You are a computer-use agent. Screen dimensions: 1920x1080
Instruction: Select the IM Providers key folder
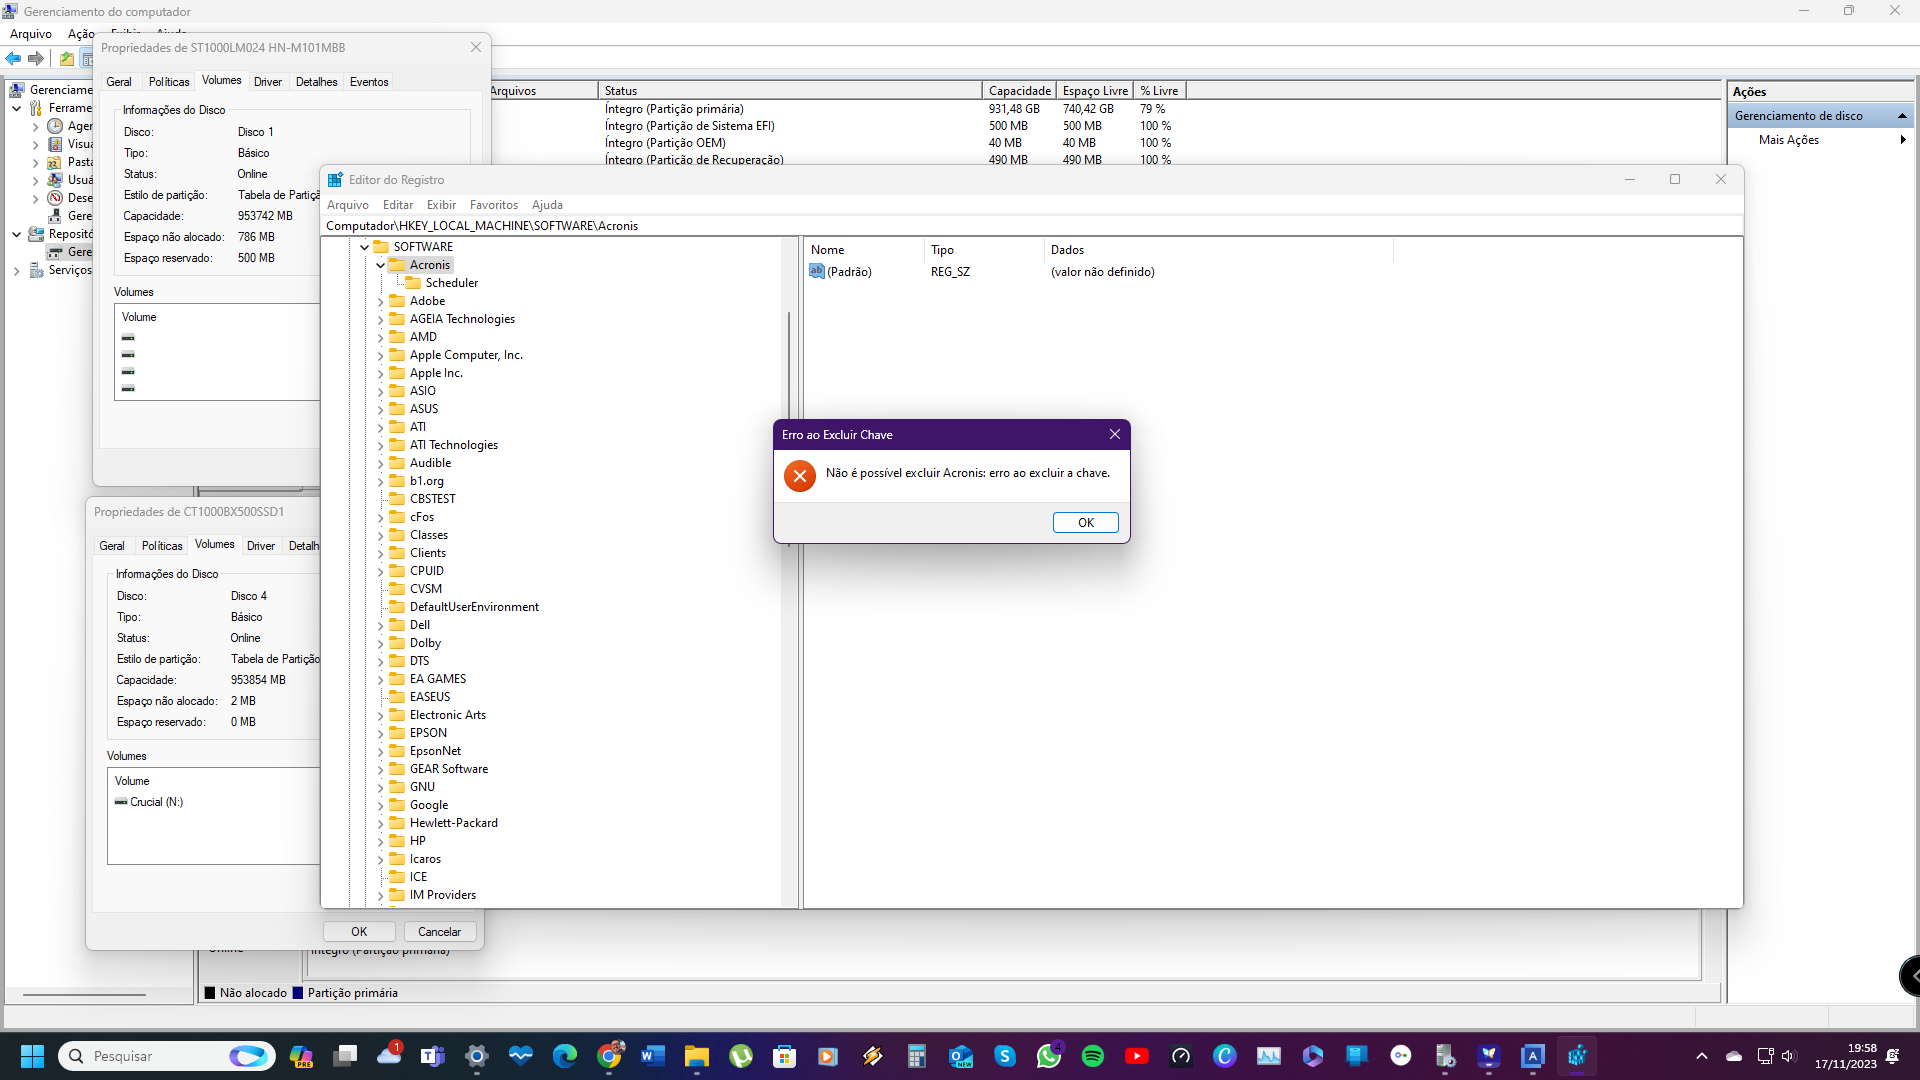tap(434, 895)
